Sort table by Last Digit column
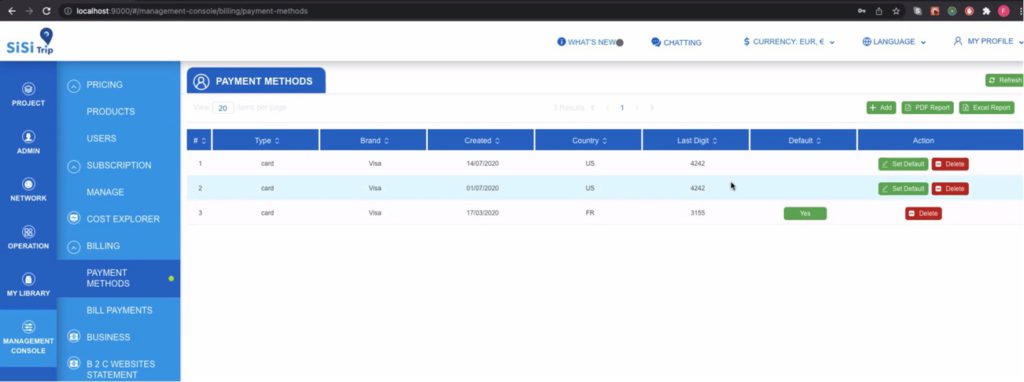This screenshot has height=382, width=1024. (x=696, y=140)
